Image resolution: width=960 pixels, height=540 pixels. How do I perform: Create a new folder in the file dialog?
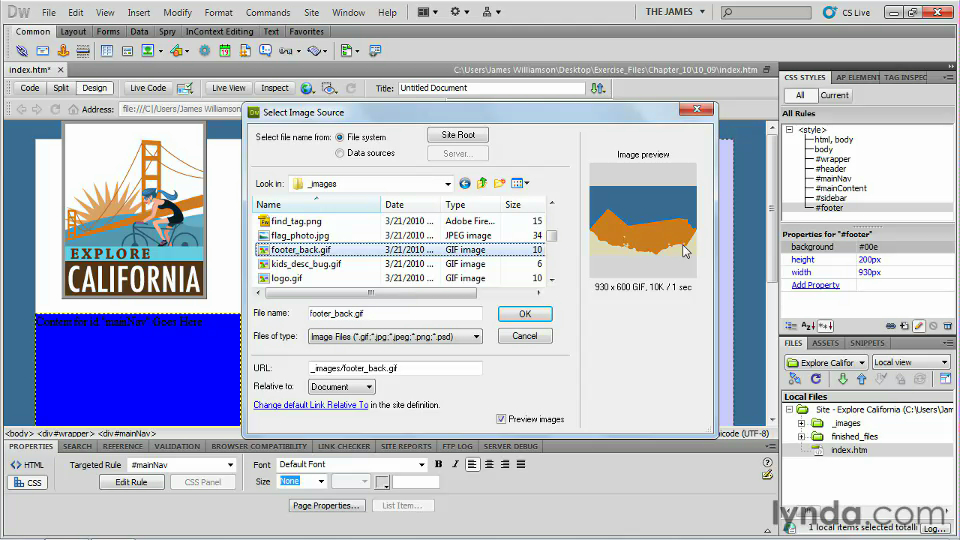coord(500,183)
